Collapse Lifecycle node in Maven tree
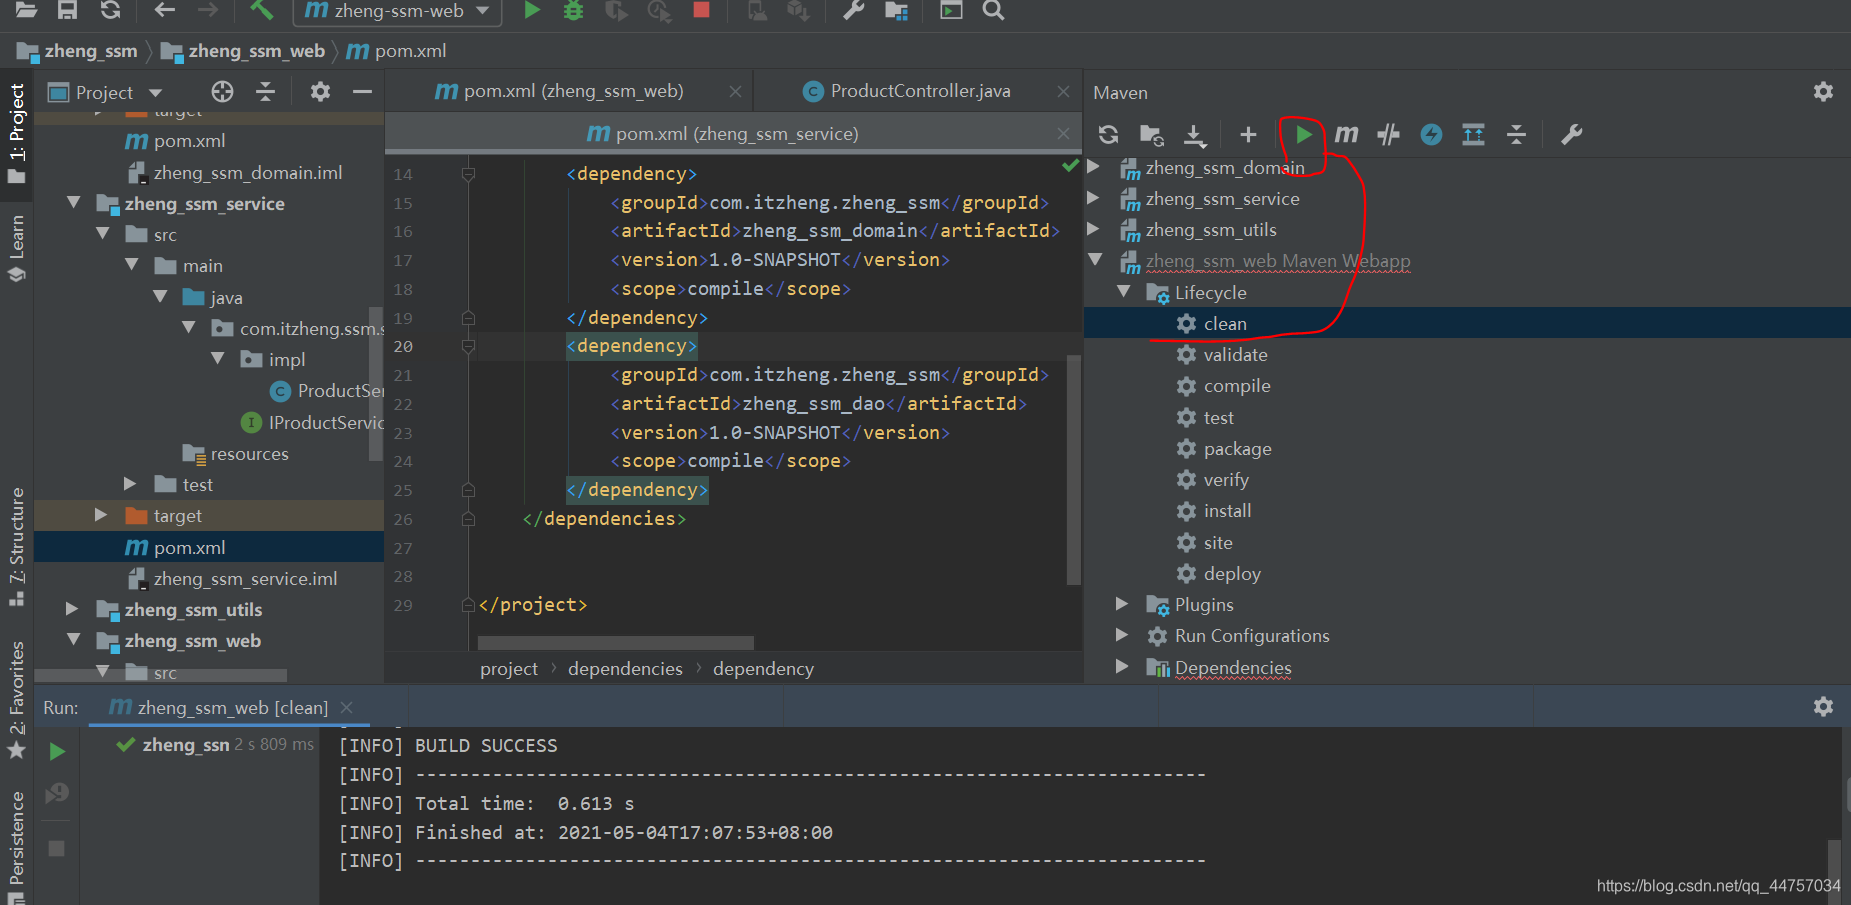The image size is (1851, 905). point(1123,292)
